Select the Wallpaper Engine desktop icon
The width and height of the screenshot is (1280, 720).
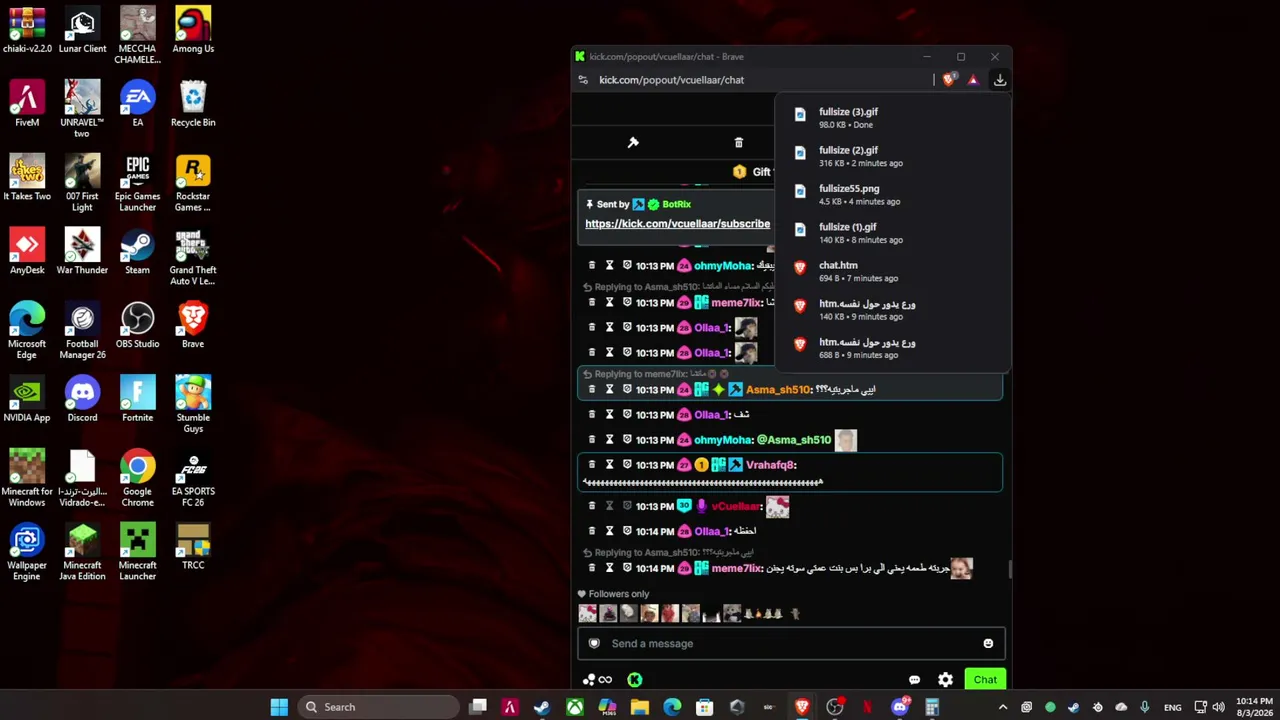[27, 553]
